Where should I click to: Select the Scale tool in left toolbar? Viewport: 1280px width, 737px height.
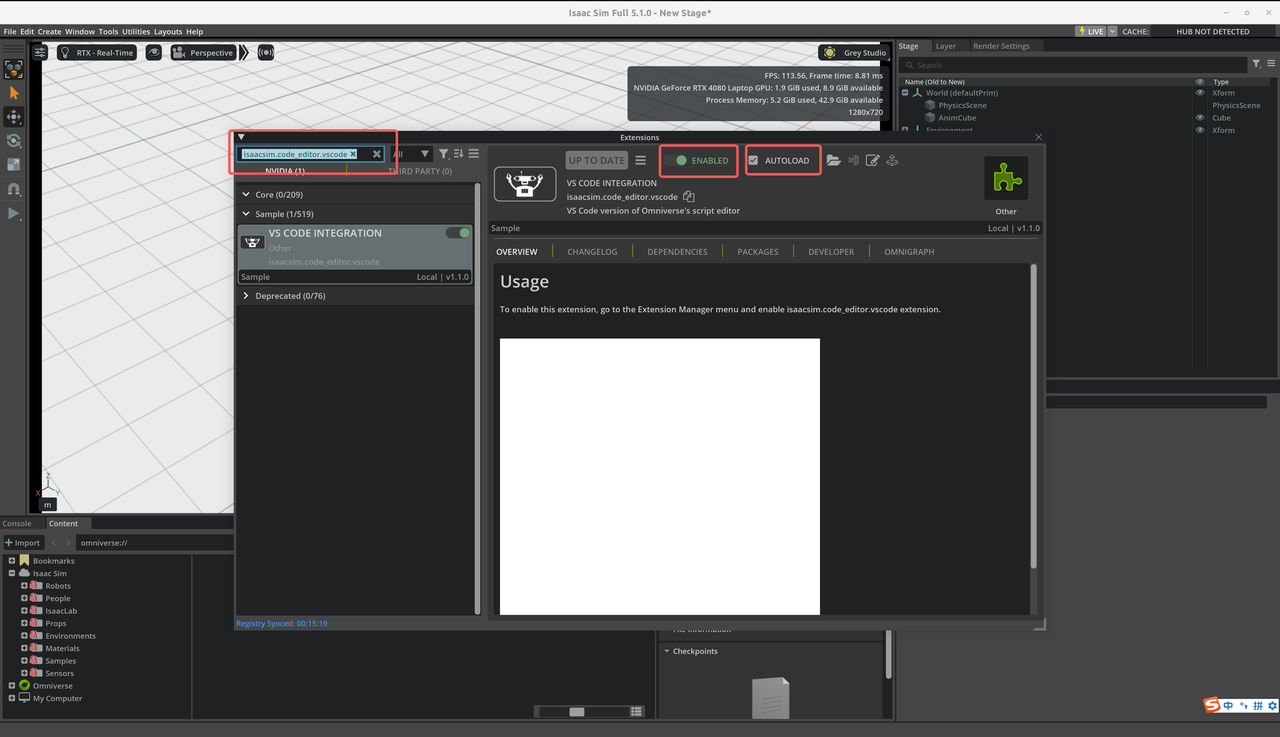[14, 165]
